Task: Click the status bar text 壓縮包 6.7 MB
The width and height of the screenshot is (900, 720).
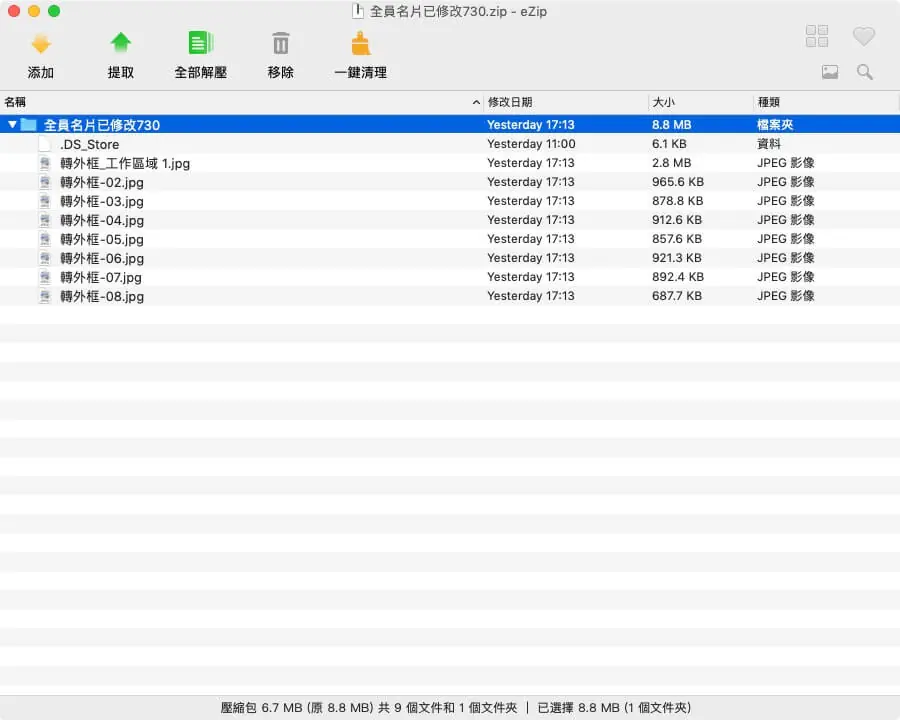Action: pos(261,707)
